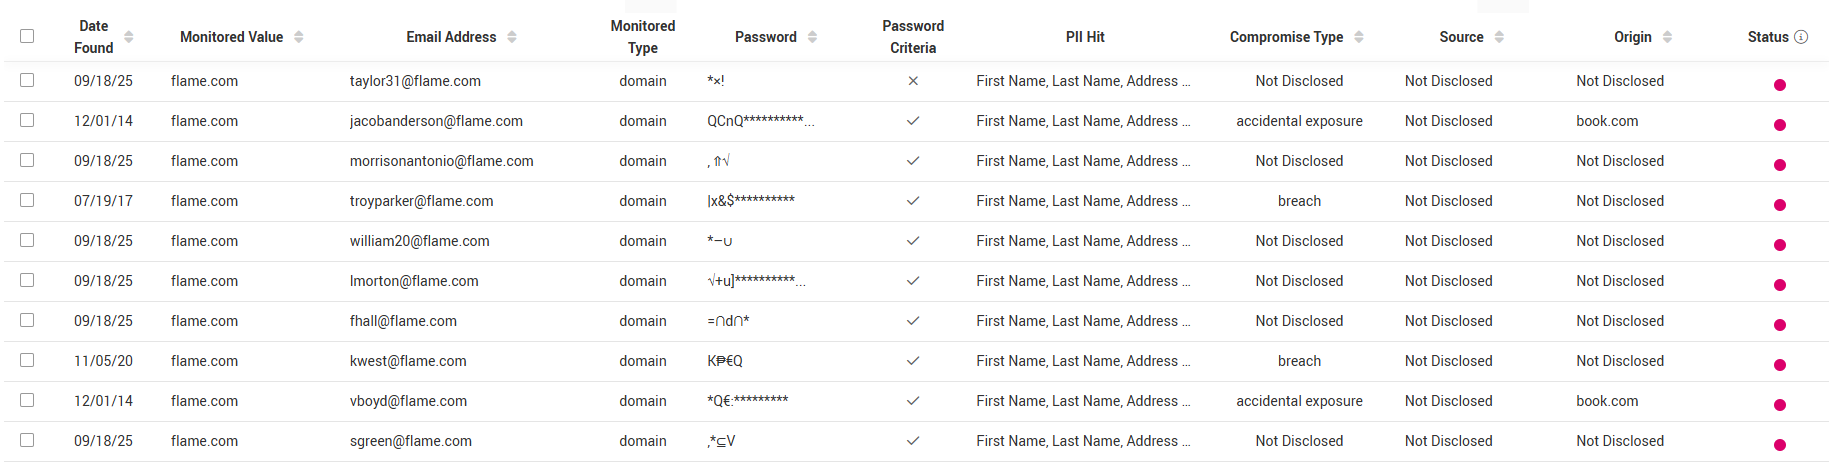Sort by Origin column arrows

[x=1667, y=37]
